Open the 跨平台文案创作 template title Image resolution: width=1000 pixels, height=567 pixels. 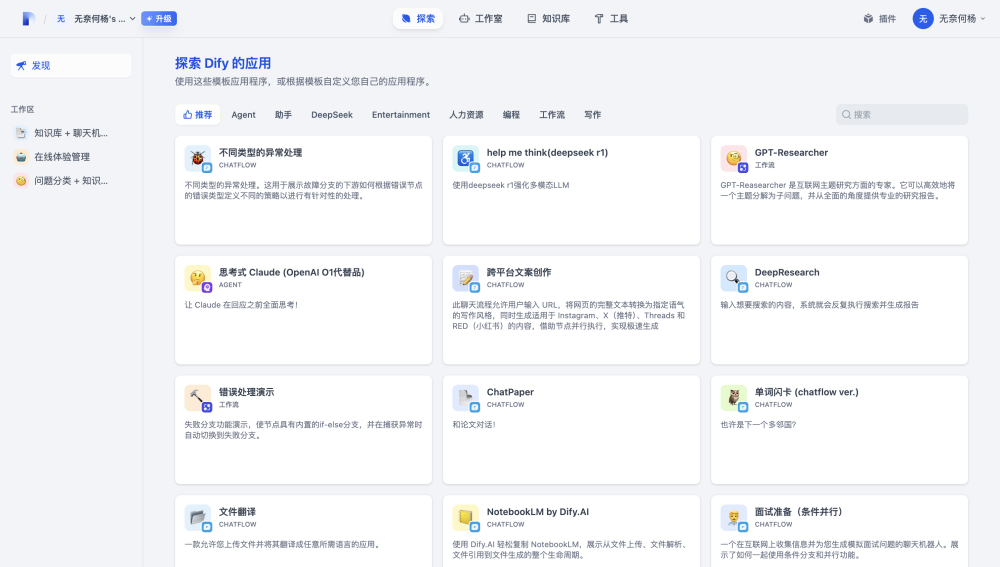click(518, 272)
